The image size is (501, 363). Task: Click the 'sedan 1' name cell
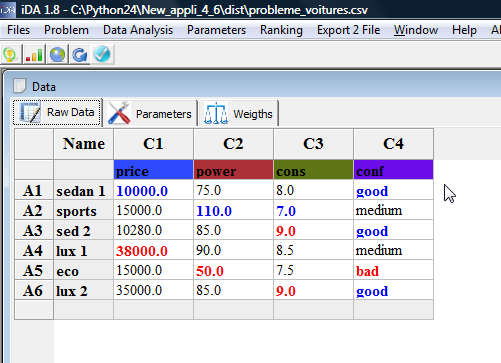click(x=84, y=190)
